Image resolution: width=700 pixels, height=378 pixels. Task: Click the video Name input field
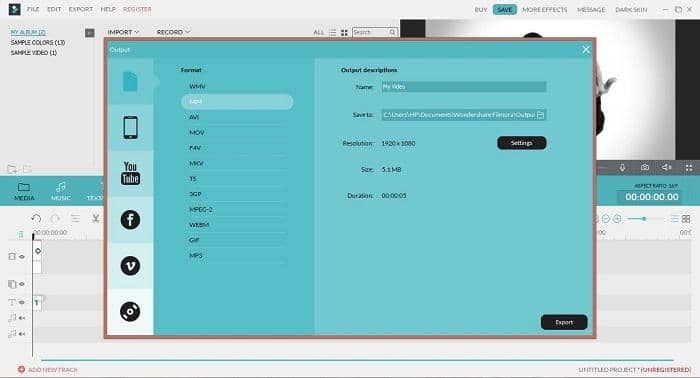coord(463,87)
